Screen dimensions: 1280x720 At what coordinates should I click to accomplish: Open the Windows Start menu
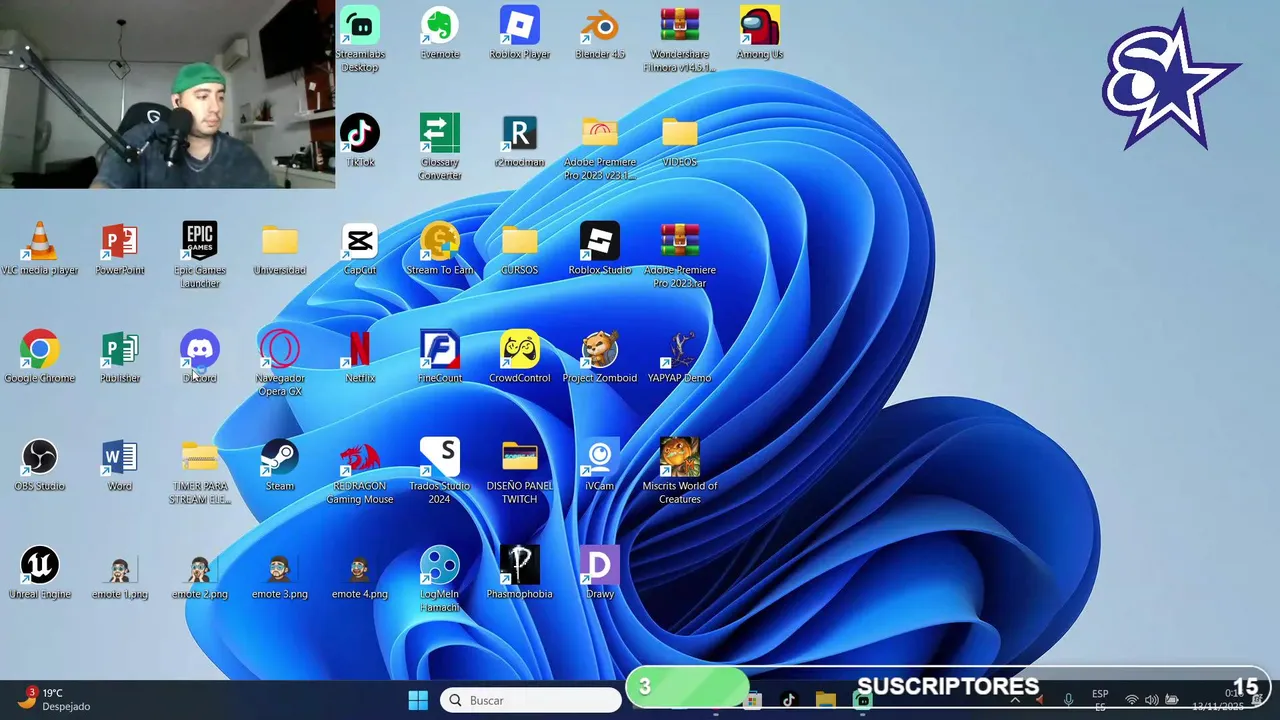point(418,700)
